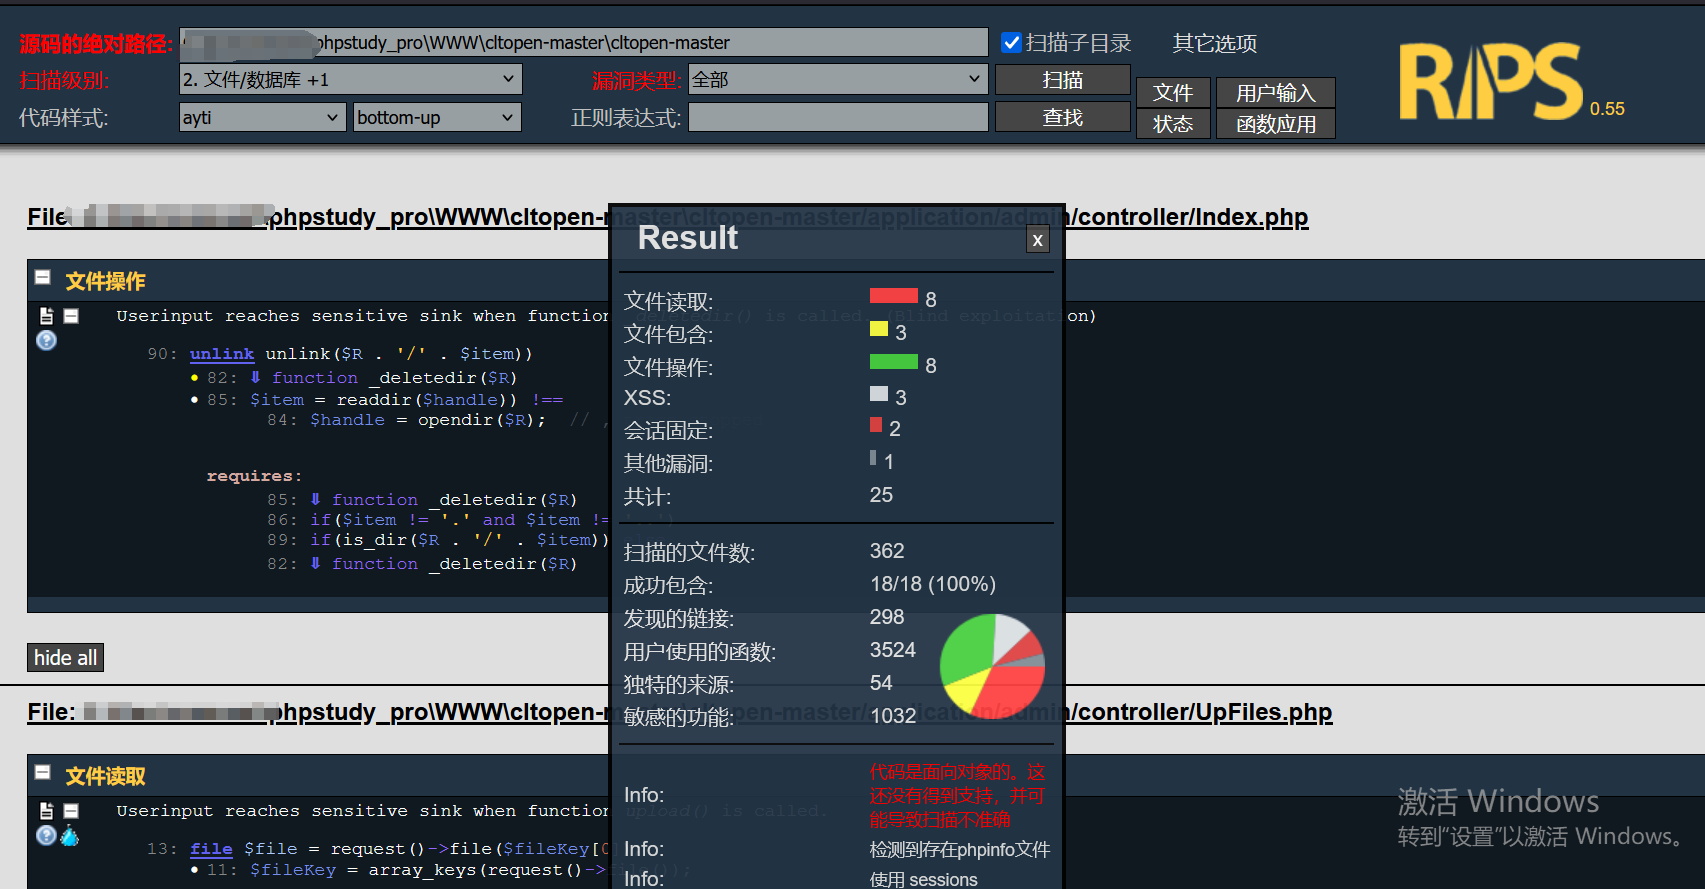This screenshot has height=889, width=1705.
Task: Click help icon for the file upload finding
Action: click(x=46, y=835)
